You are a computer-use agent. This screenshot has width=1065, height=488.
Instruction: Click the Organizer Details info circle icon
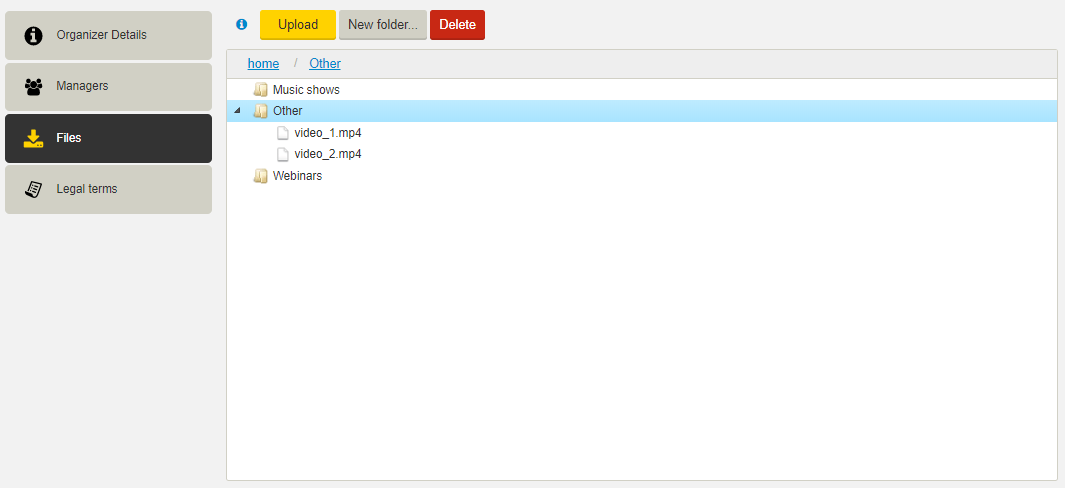click(33, 35)
